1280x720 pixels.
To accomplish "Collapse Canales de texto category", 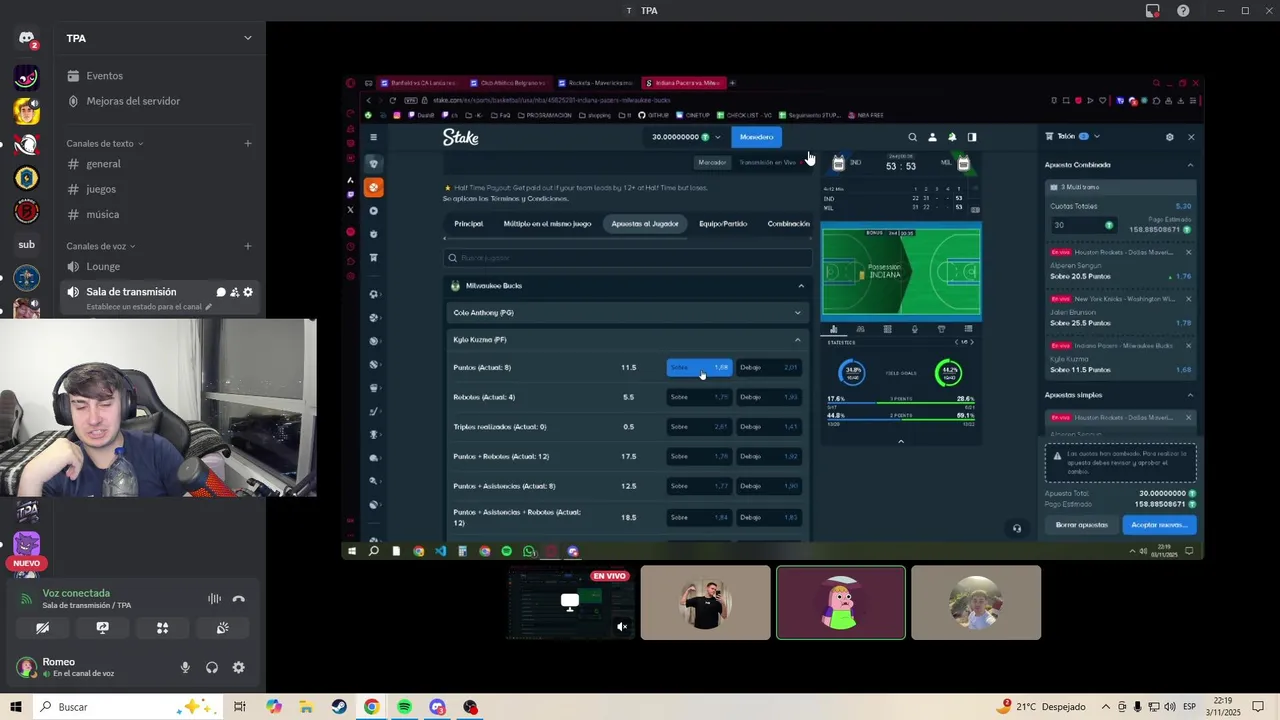I will click(105, 143).
